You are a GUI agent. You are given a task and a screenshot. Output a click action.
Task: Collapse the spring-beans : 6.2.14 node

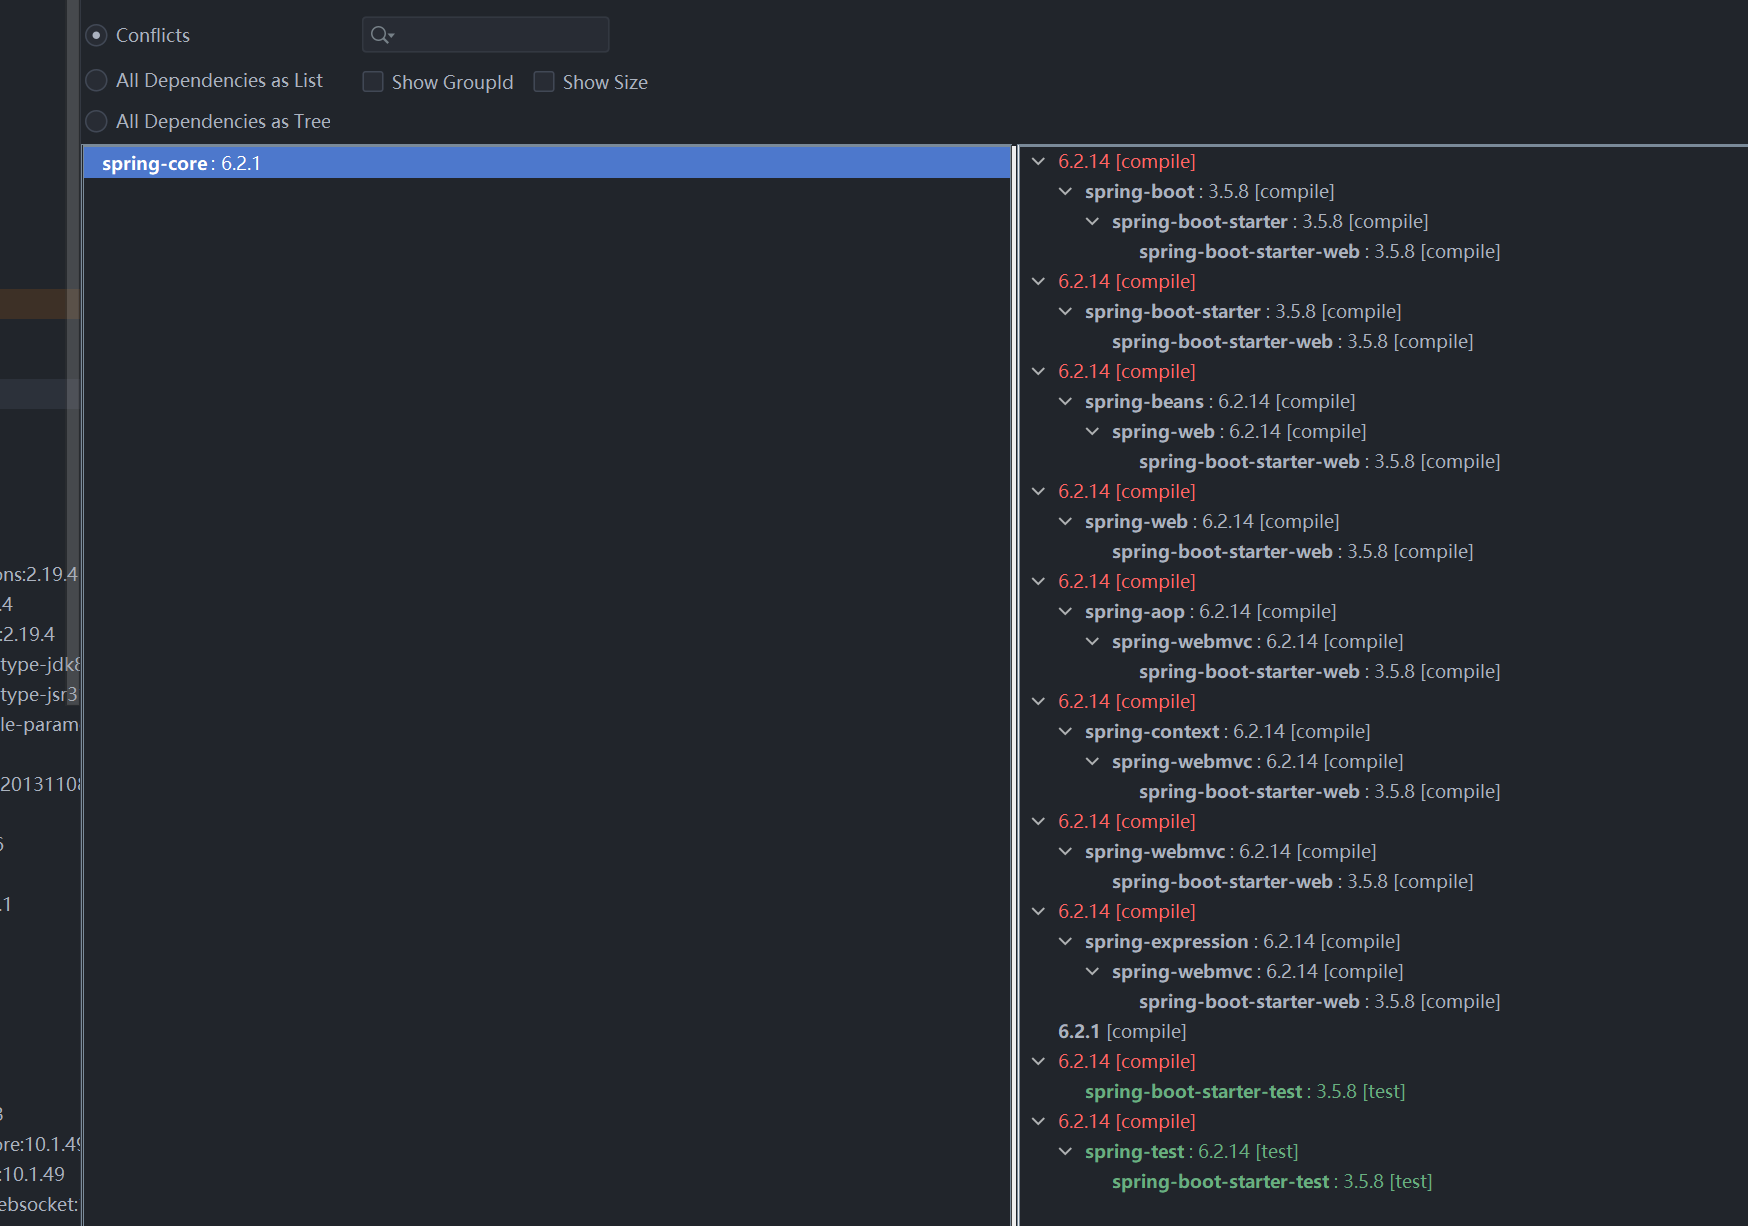[x=1065, y=401]
